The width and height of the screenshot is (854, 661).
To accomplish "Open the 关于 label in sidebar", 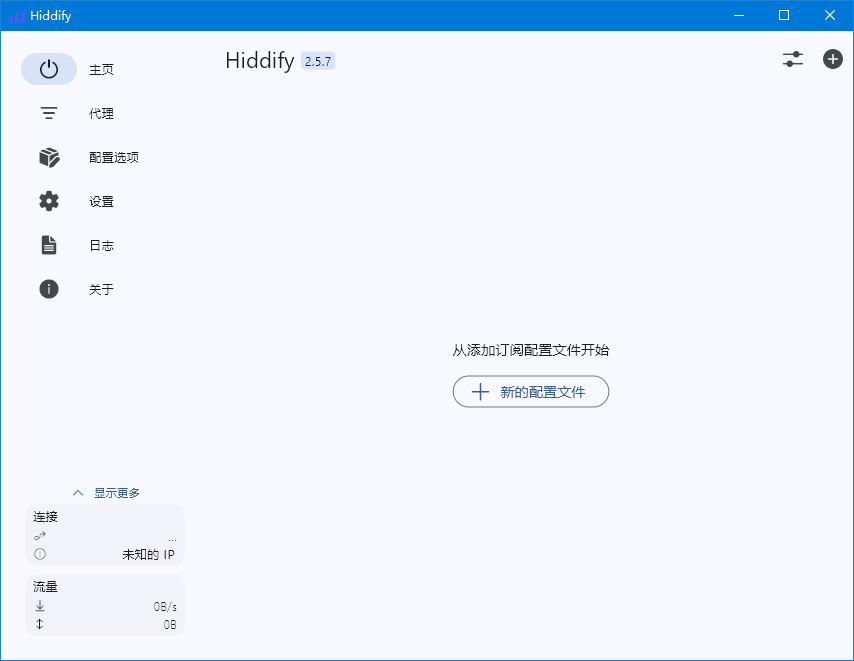I will pyautogui.click(x=101, y=289).
